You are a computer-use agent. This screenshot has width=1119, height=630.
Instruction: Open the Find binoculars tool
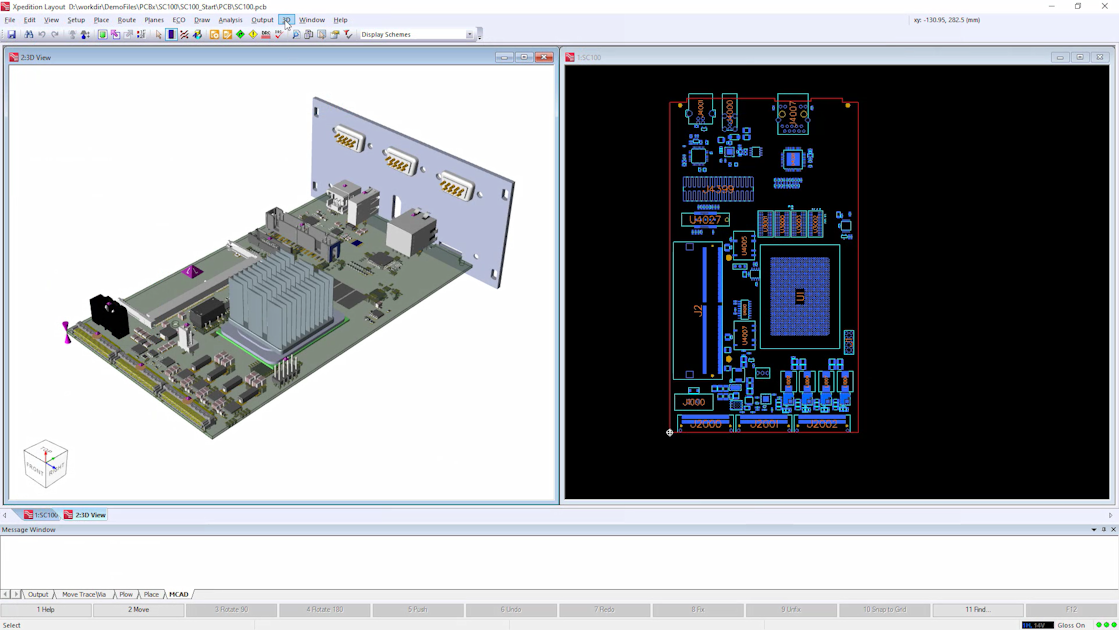27,34
